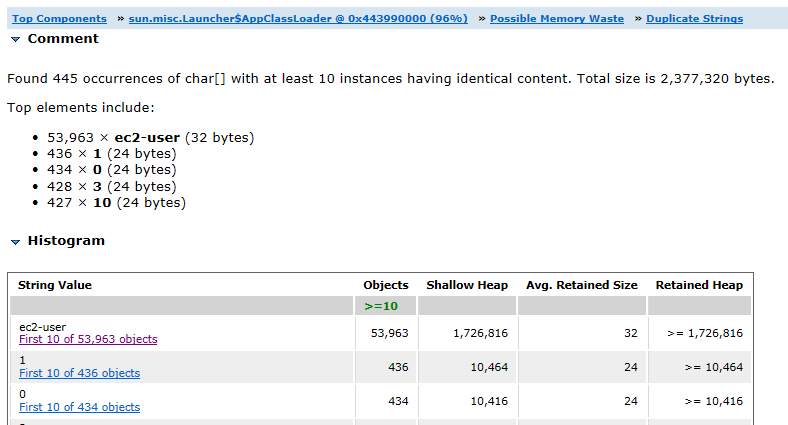The height and width of the screenshot is (425, 788).
Task: Click the Shallow Heap filter cell
Action: 467,306
